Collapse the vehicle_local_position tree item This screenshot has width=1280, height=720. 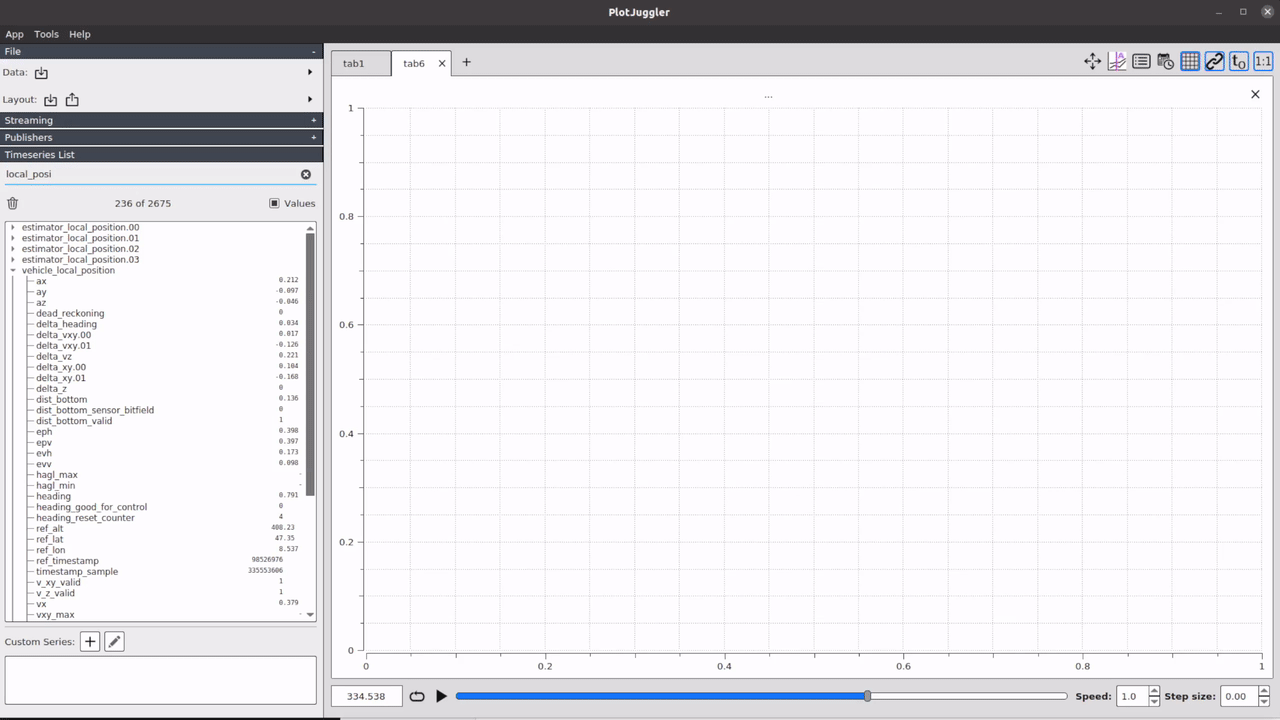click(x=13, y=270)
